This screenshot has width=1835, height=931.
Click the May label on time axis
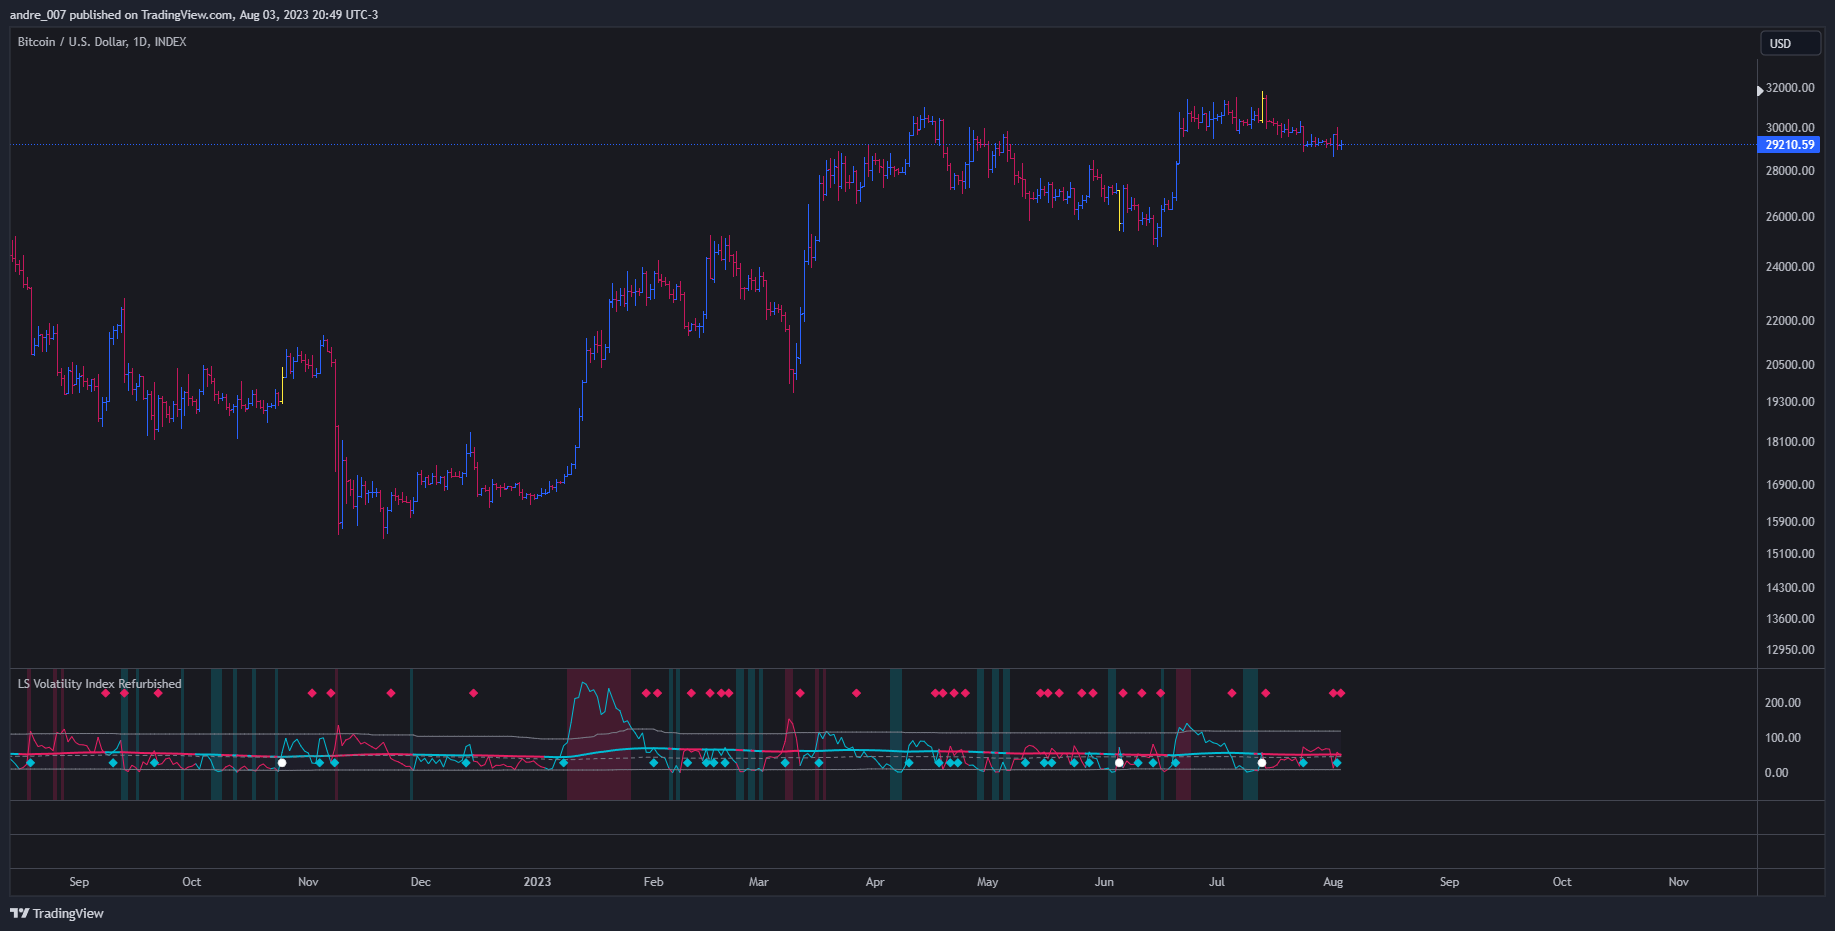point(987,882)
